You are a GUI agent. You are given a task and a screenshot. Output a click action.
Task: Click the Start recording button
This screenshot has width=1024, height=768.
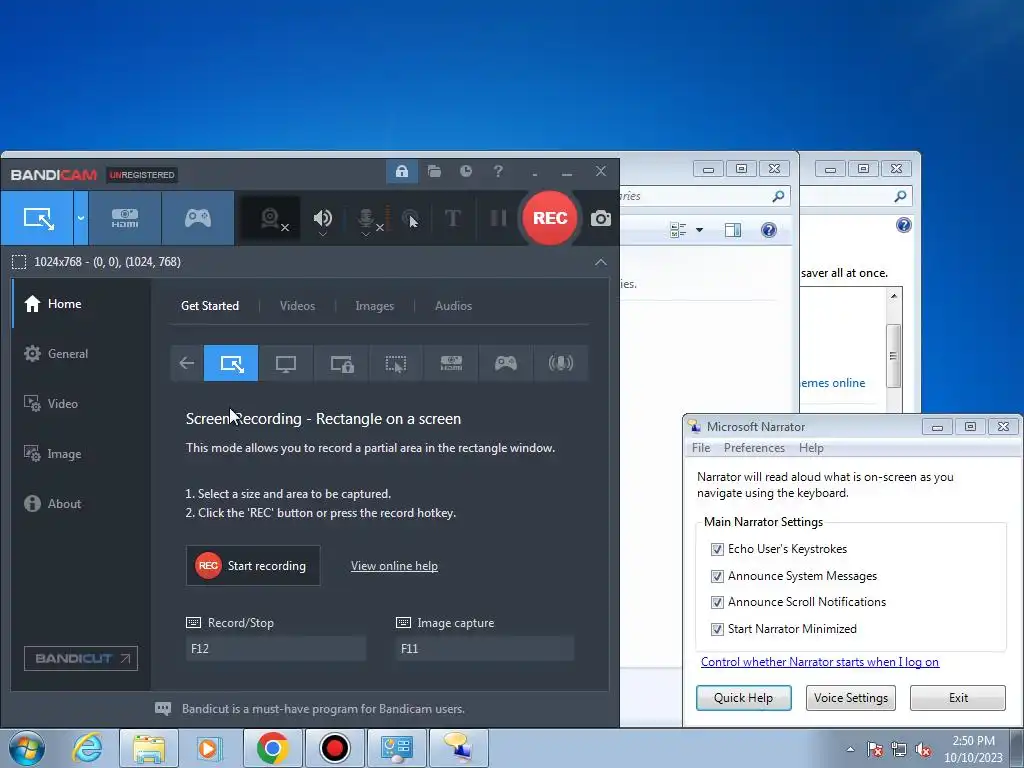coord(253,566)
